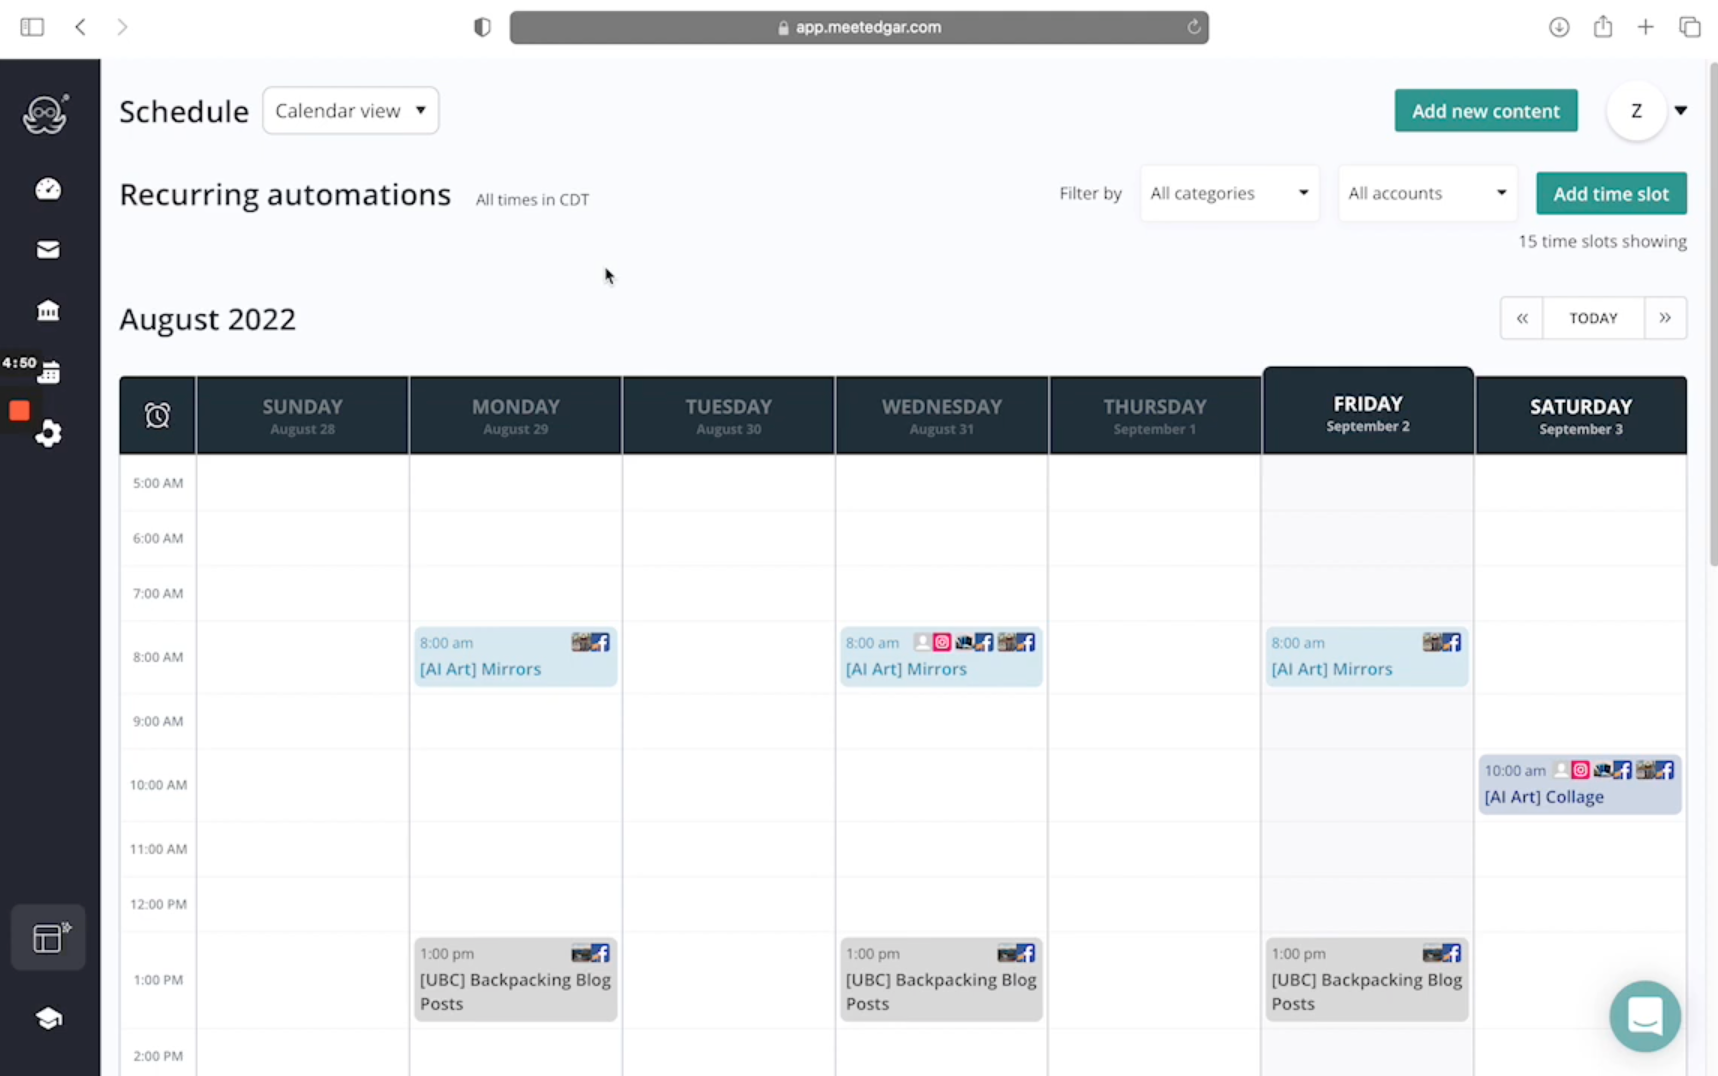Navigate to next week with double-arrow
This screenshot has height=1076, width=1718.
click(1665, 317)
